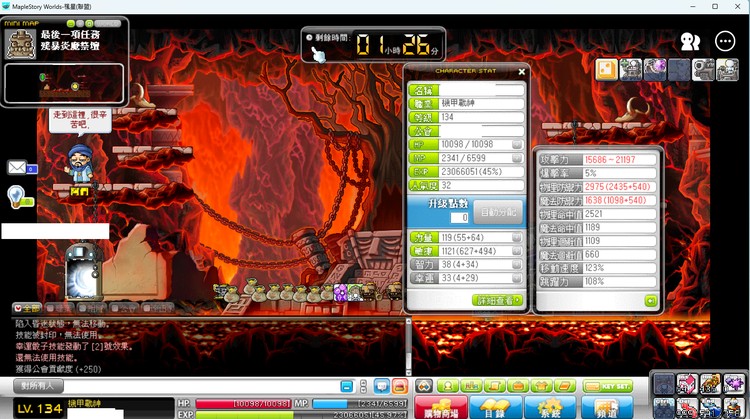750x419 pixels.
Task: Increase HP with its plus button
Action: point(517,144)
